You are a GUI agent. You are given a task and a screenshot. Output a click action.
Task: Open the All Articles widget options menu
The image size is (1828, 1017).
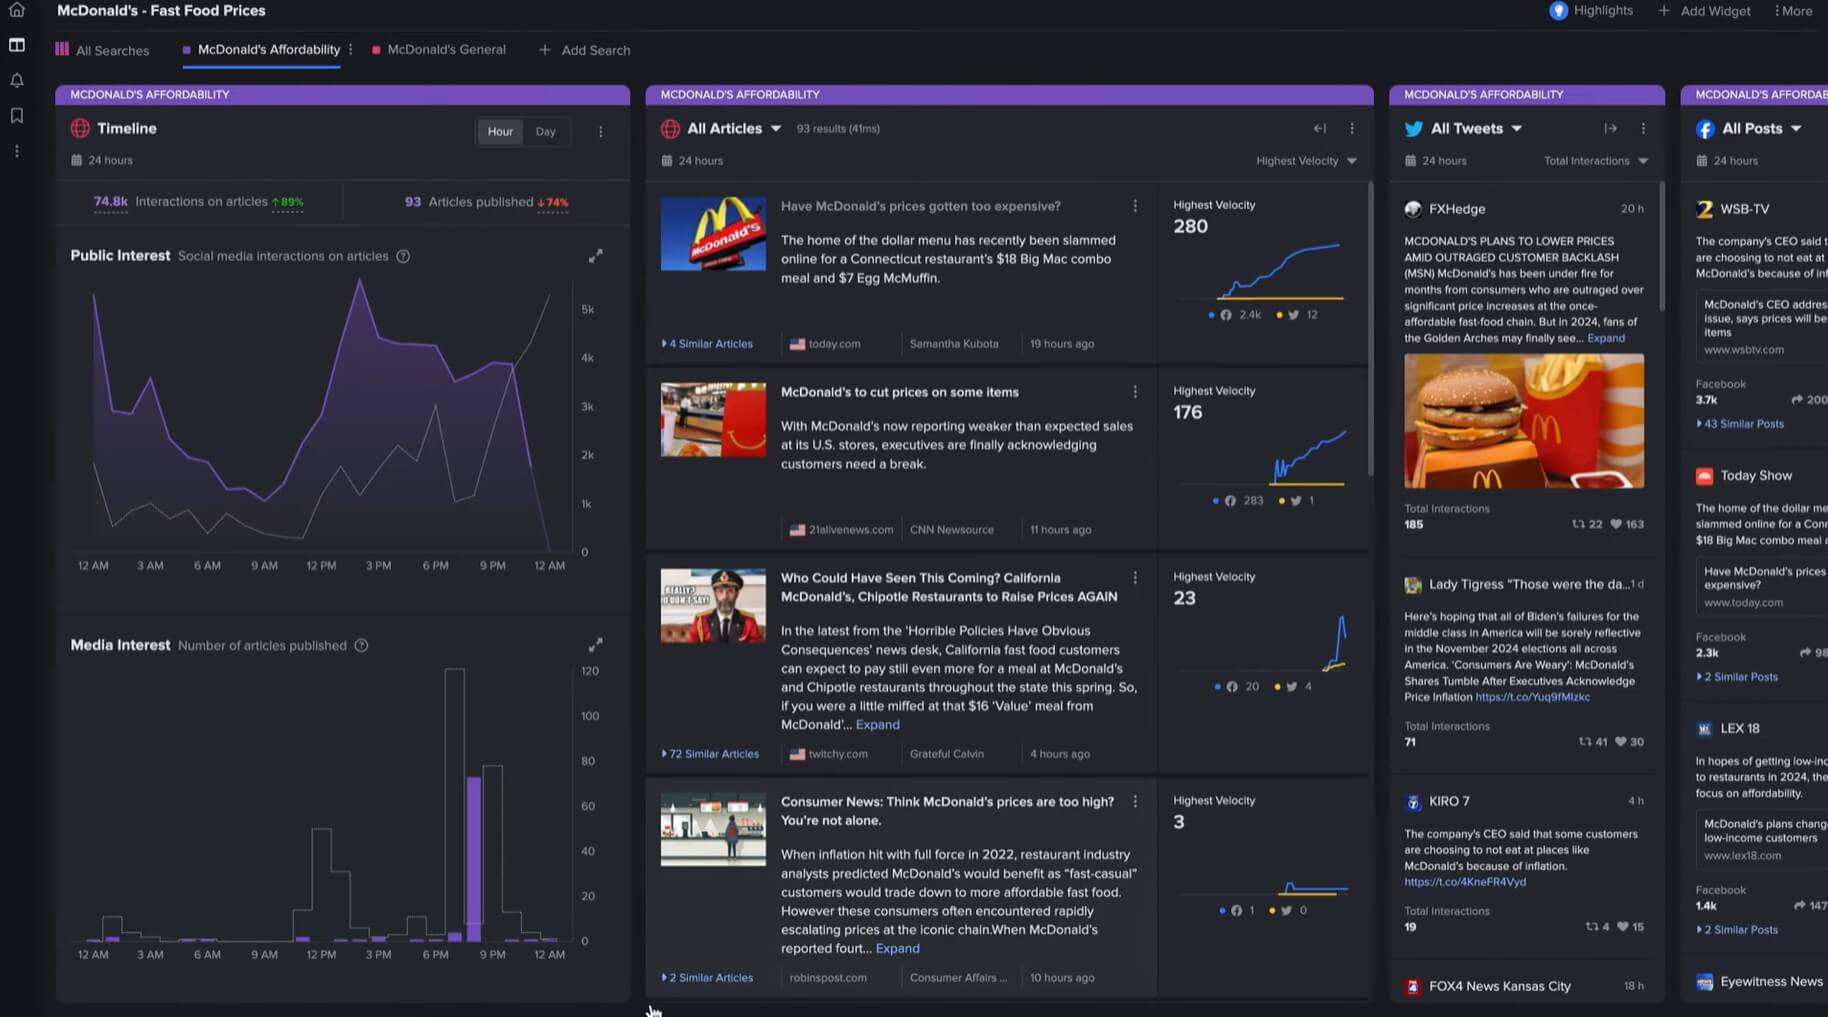[x=1352, y=129]
